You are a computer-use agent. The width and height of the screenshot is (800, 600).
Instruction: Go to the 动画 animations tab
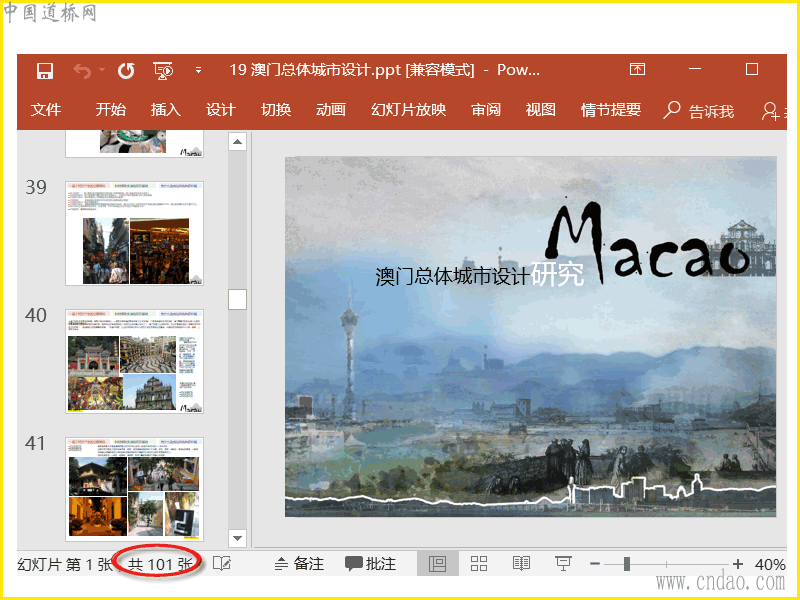tap(331, 110)
